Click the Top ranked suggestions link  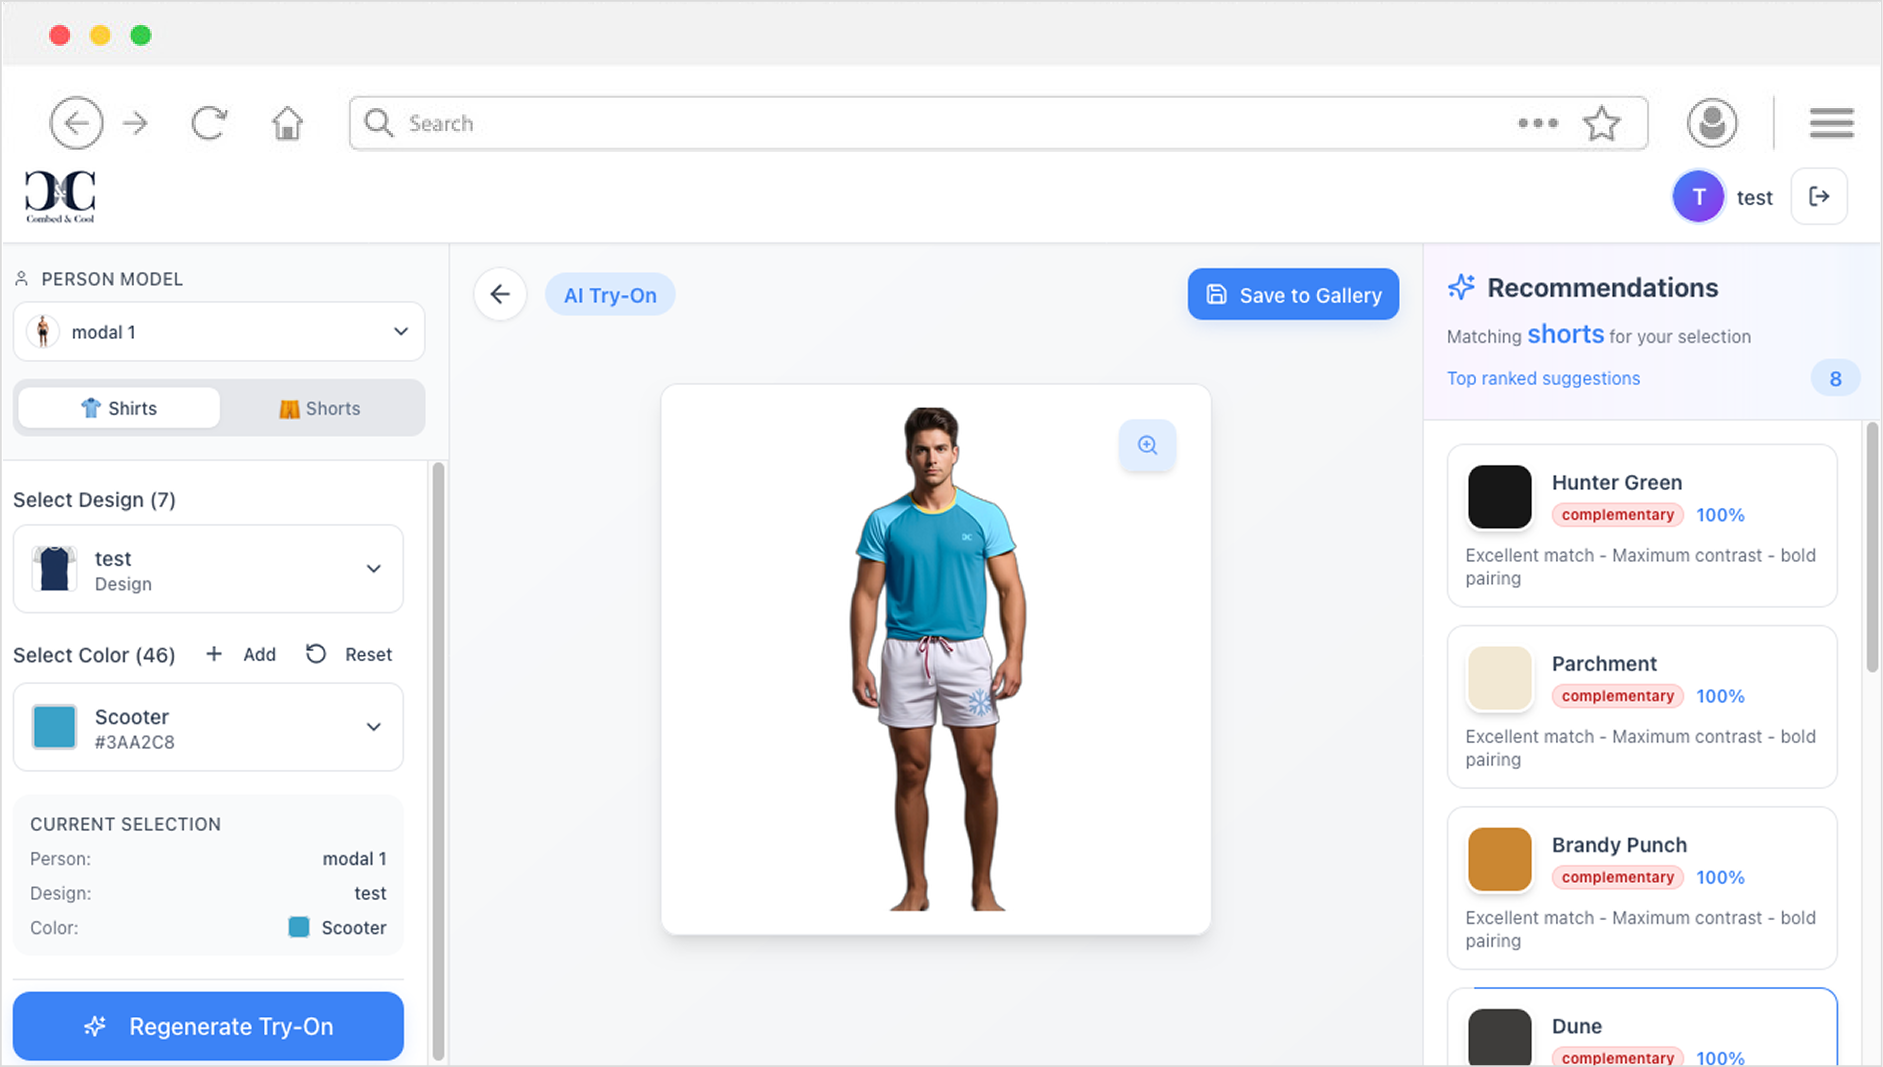[x=1543, y=378]
